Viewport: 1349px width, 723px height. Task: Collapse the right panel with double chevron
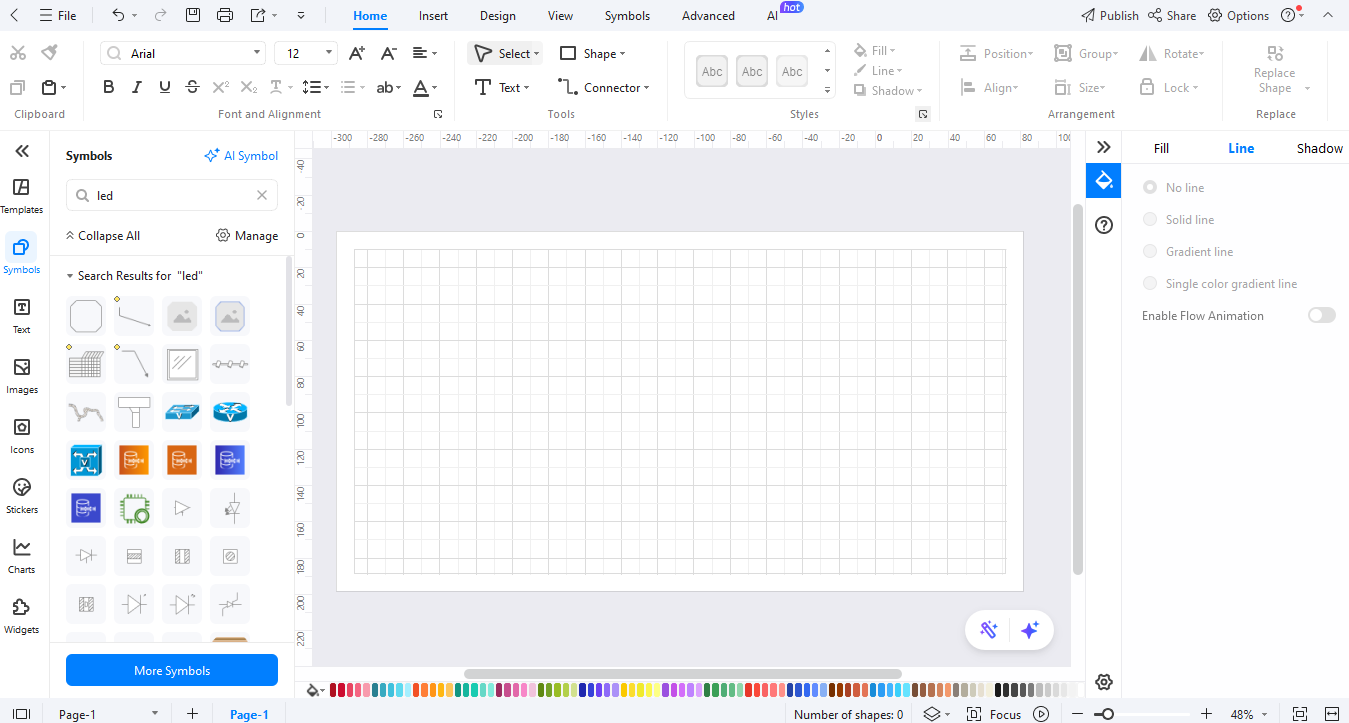pyautogui.click(x=1104, y=147)
